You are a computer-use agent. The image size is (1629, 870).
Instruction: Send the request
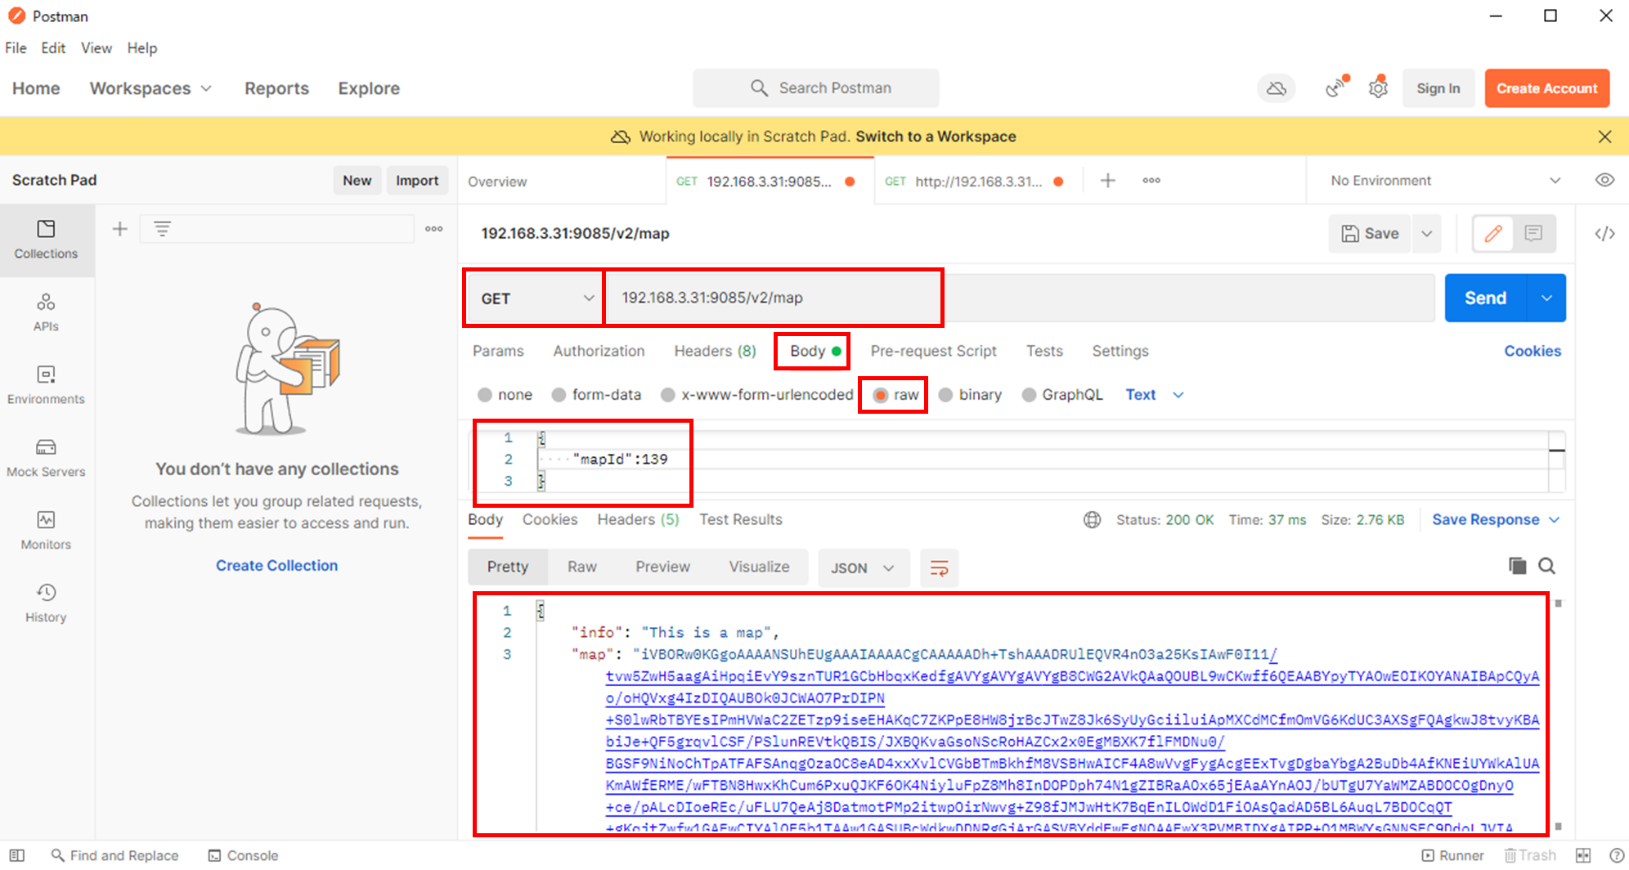coord(1485,298)
